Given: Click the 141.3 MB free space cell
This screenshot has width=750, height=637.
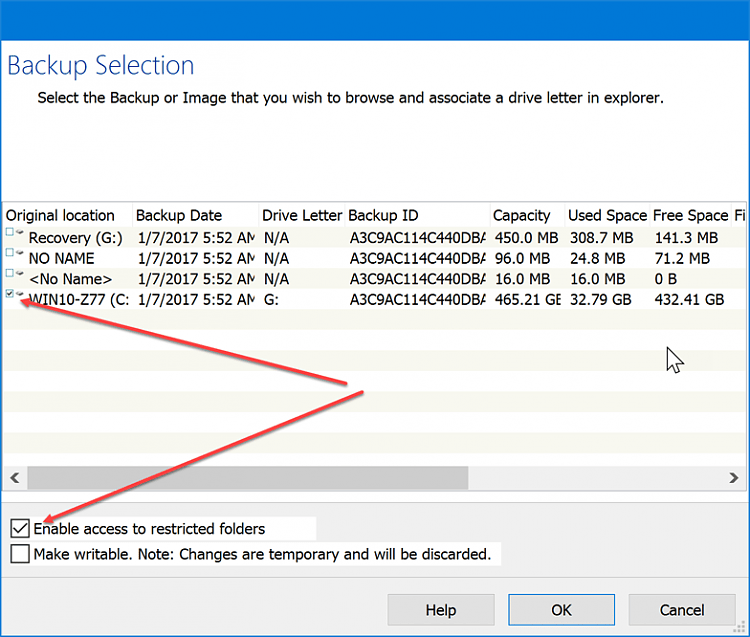Looking at the screenshot, I should coord(686,238).
